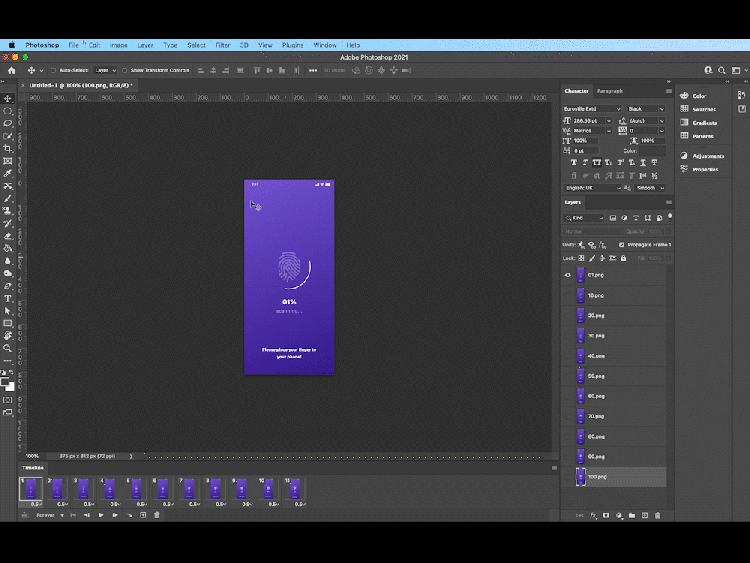
Task: Select the Horizontal Type tool
Action: 8,298
